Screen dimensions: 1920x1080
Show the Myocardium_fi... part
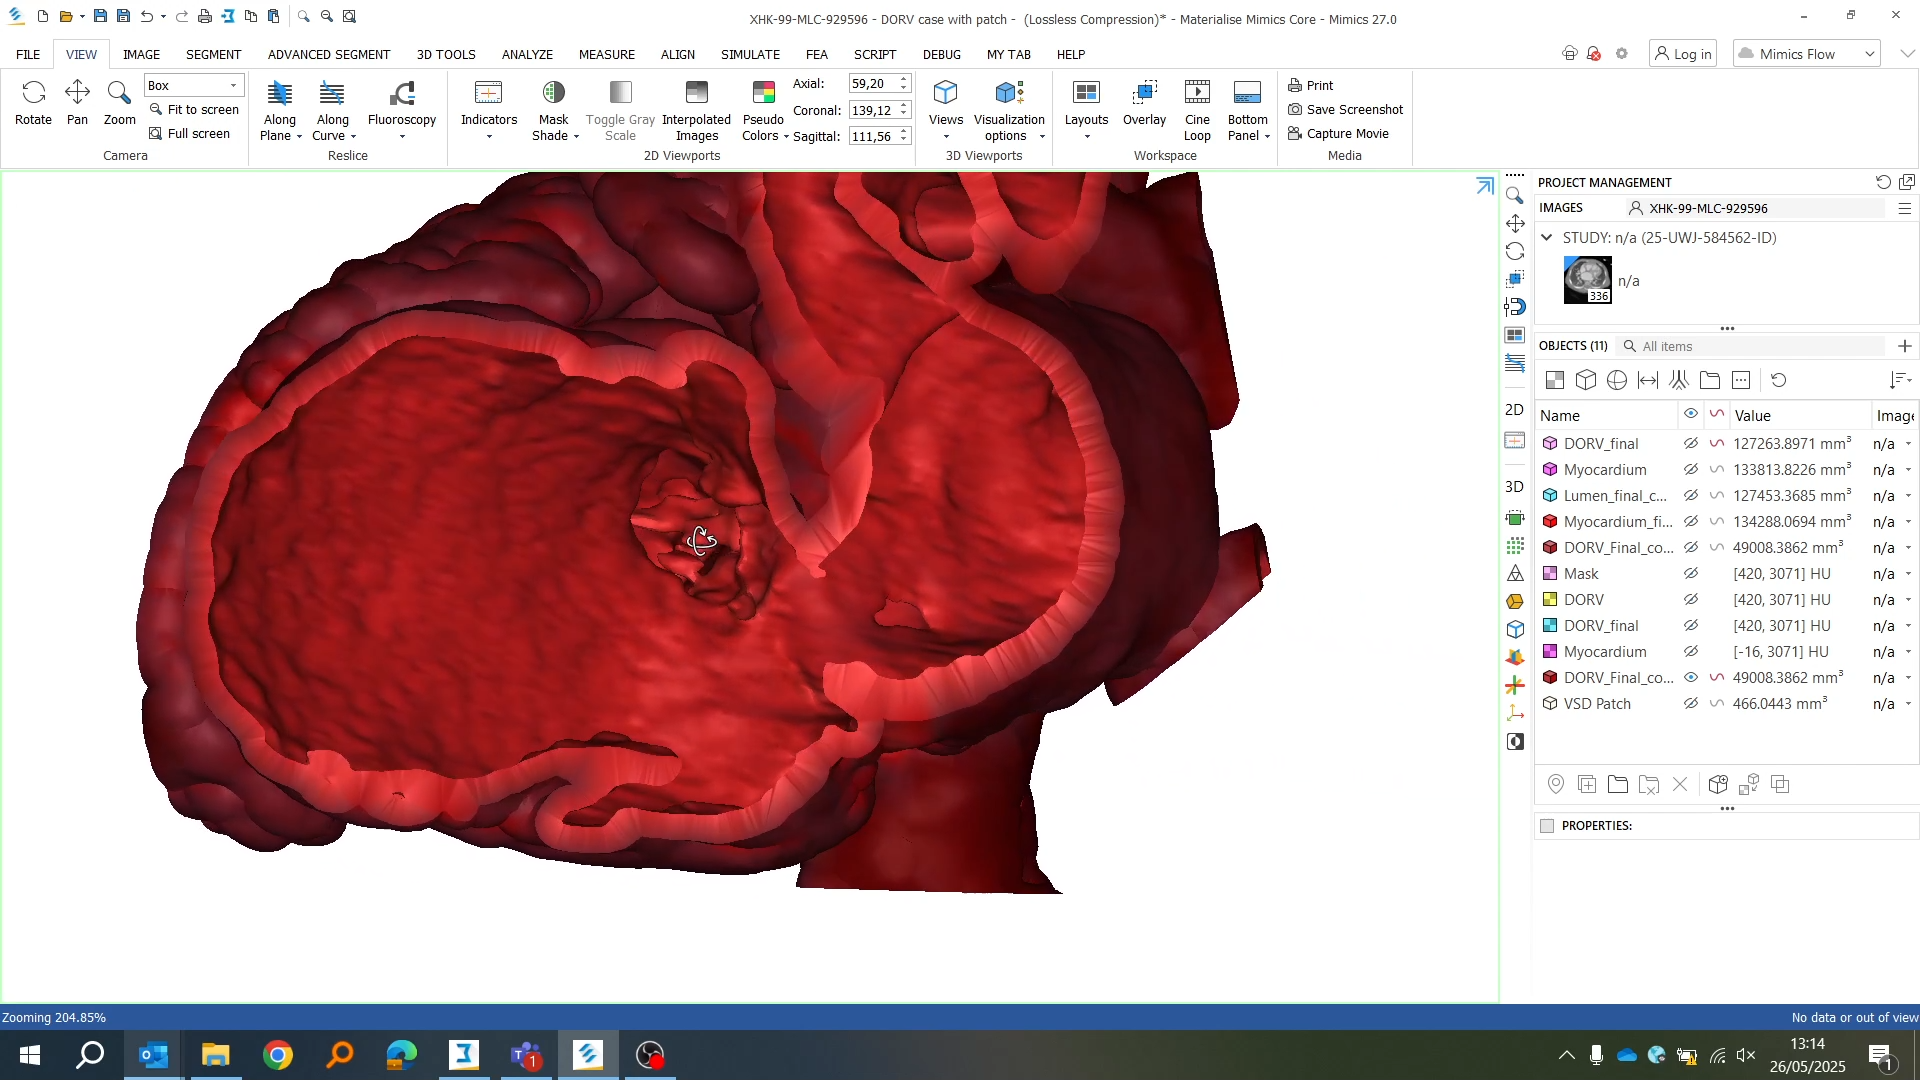coord(1691,522)
